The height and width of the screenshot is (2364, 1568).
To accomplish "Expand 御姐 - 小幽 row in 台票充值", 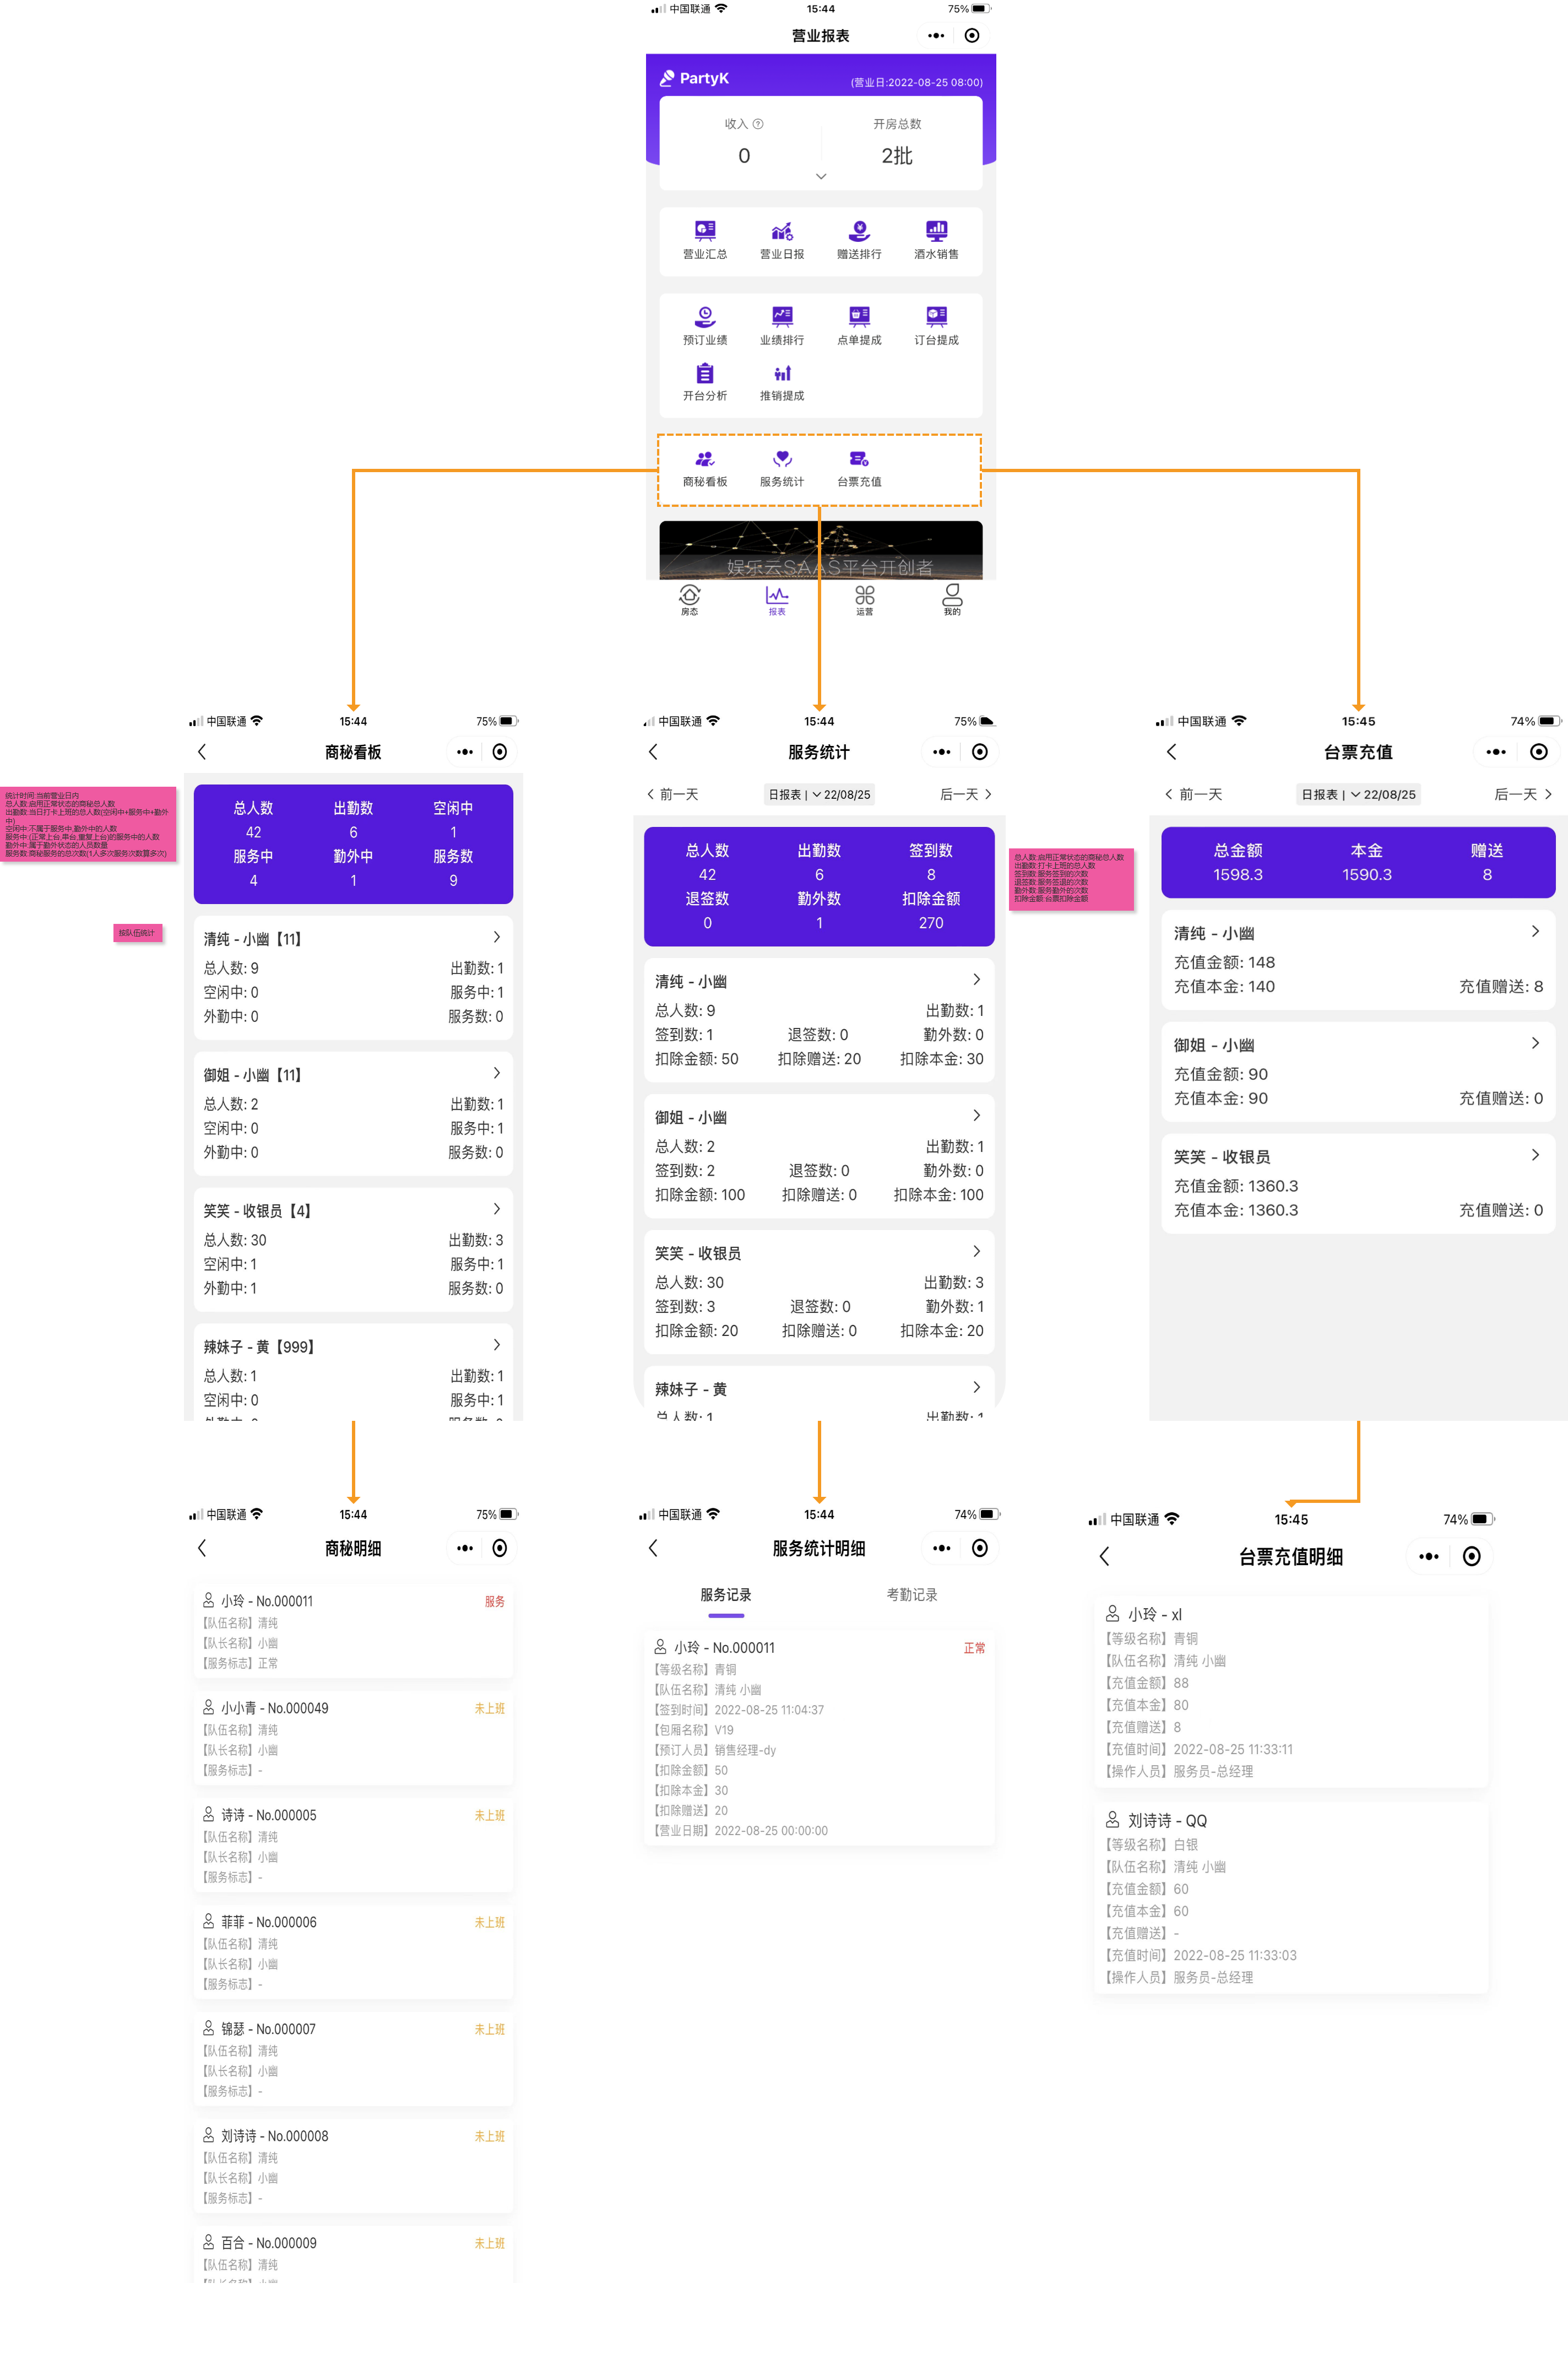I will (1358, 1071).
